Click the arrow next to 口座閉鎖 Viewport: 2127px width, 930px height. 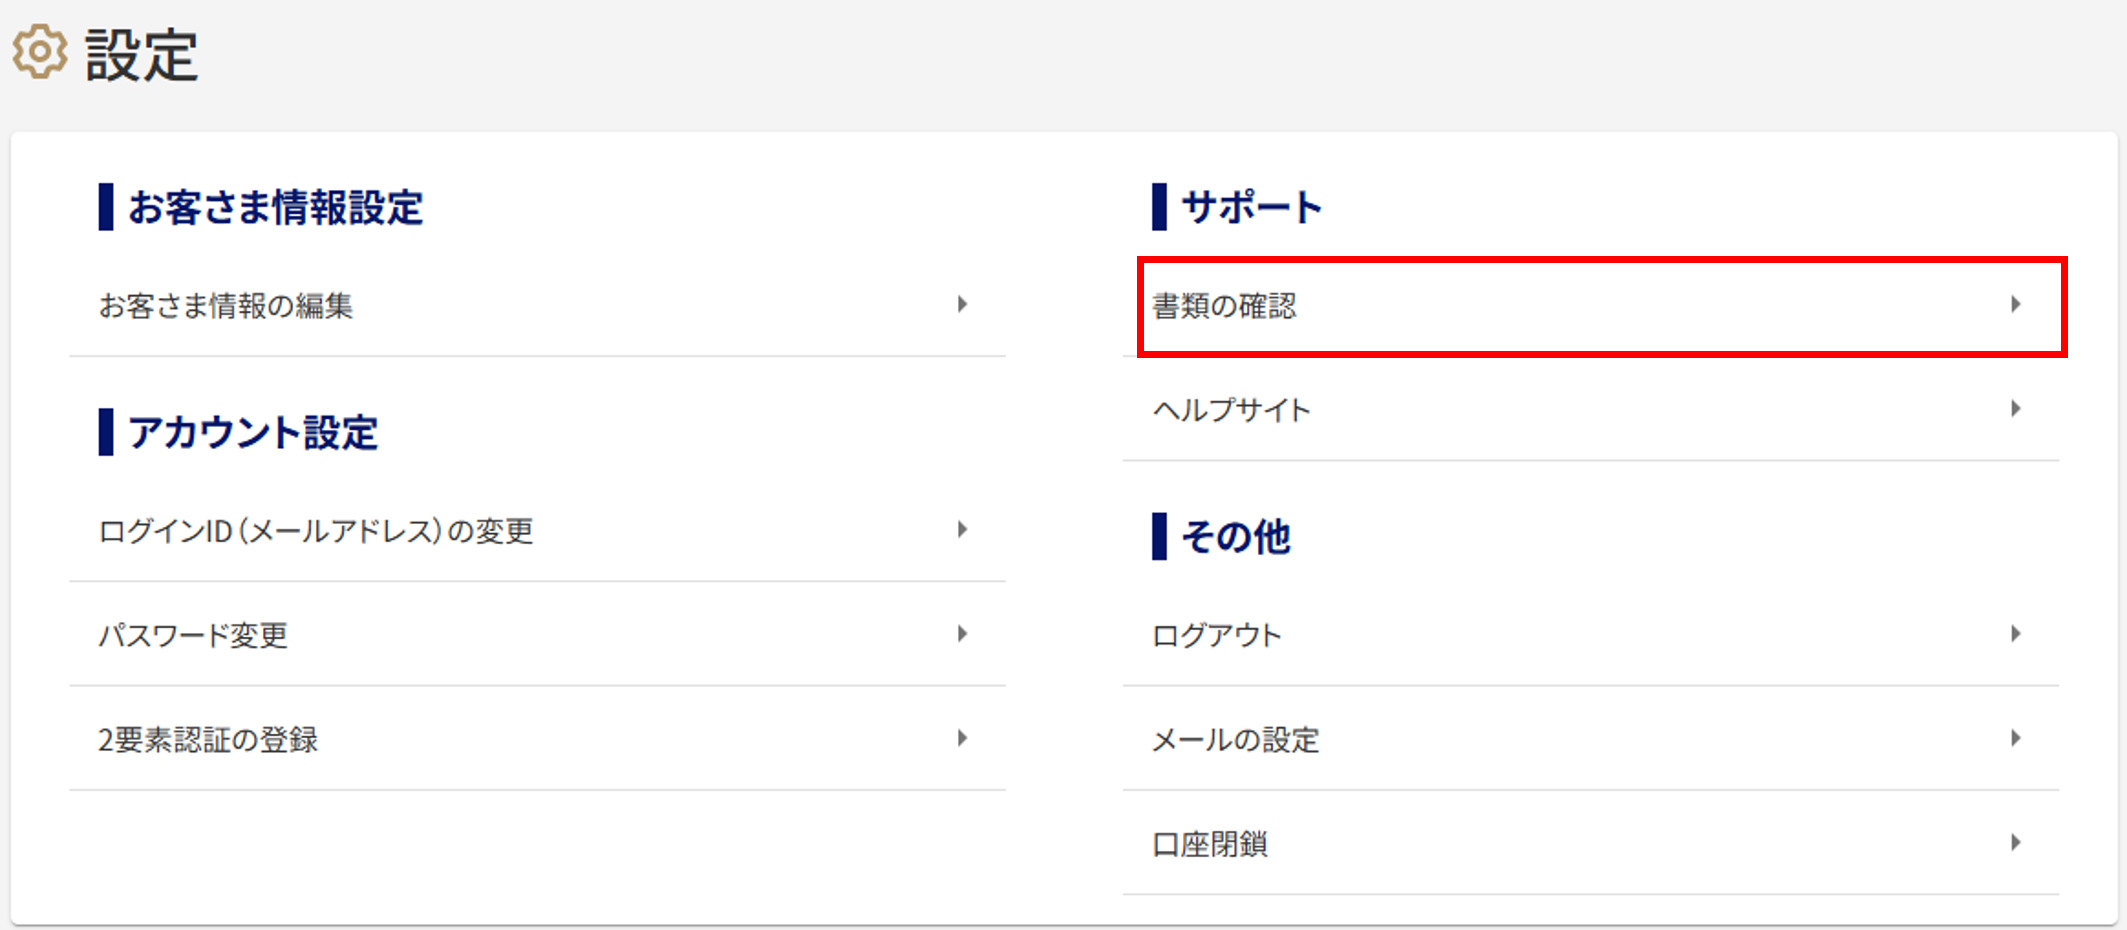[2015, 842]
